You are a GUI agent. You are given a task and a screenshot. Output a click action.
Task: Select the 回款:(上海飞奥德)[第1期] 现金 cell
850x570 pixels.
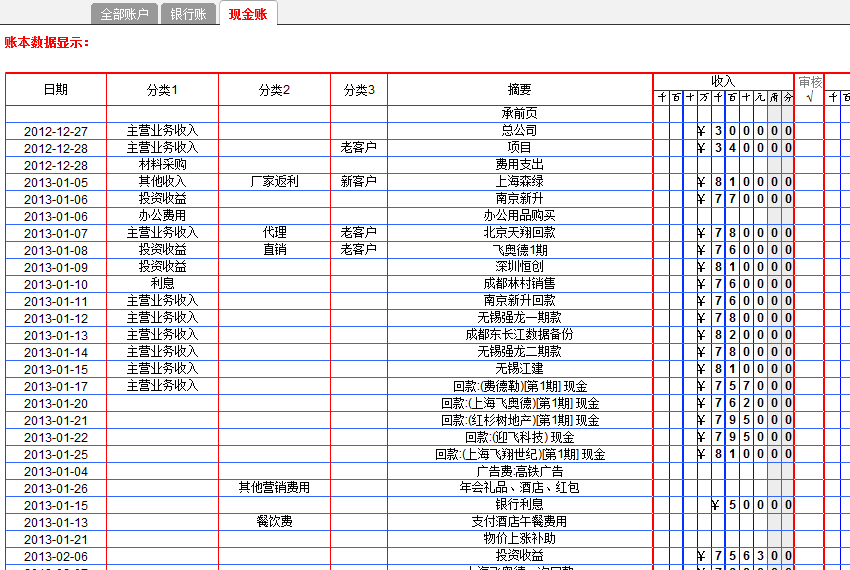[520, 403]
